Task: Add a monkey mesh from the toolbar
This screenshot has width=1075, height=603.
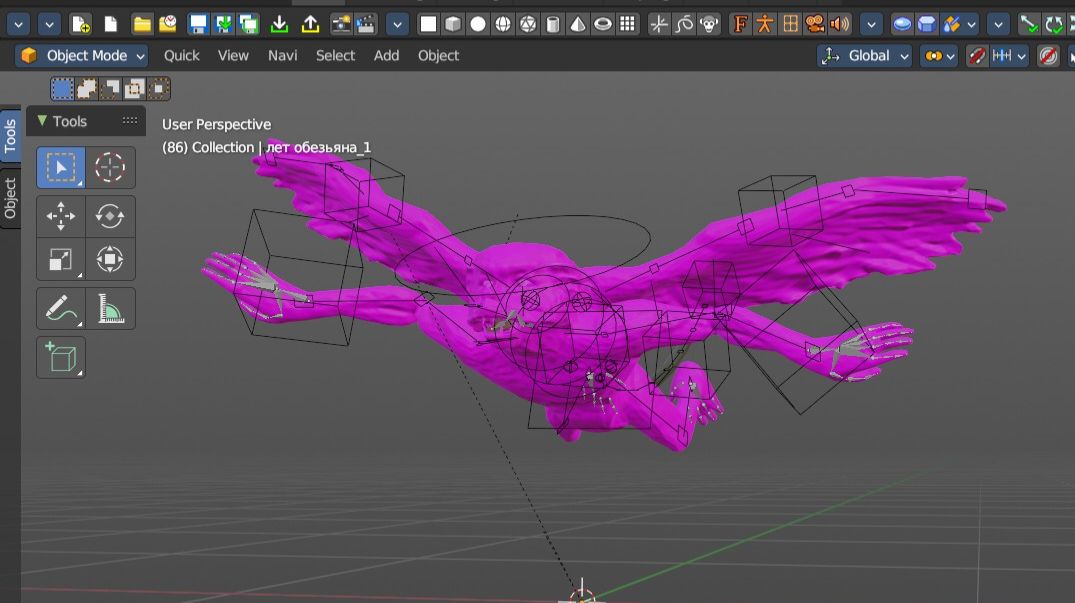Action: (709, 24)
